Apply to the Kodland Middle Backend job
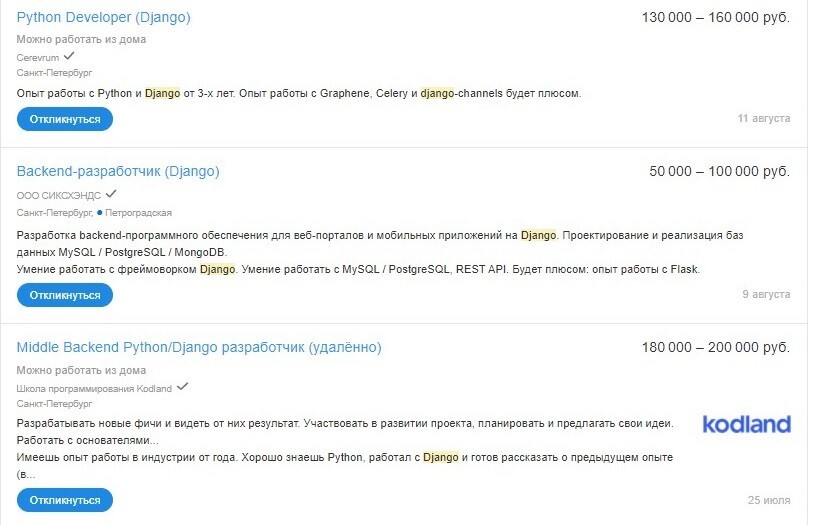 65,500
